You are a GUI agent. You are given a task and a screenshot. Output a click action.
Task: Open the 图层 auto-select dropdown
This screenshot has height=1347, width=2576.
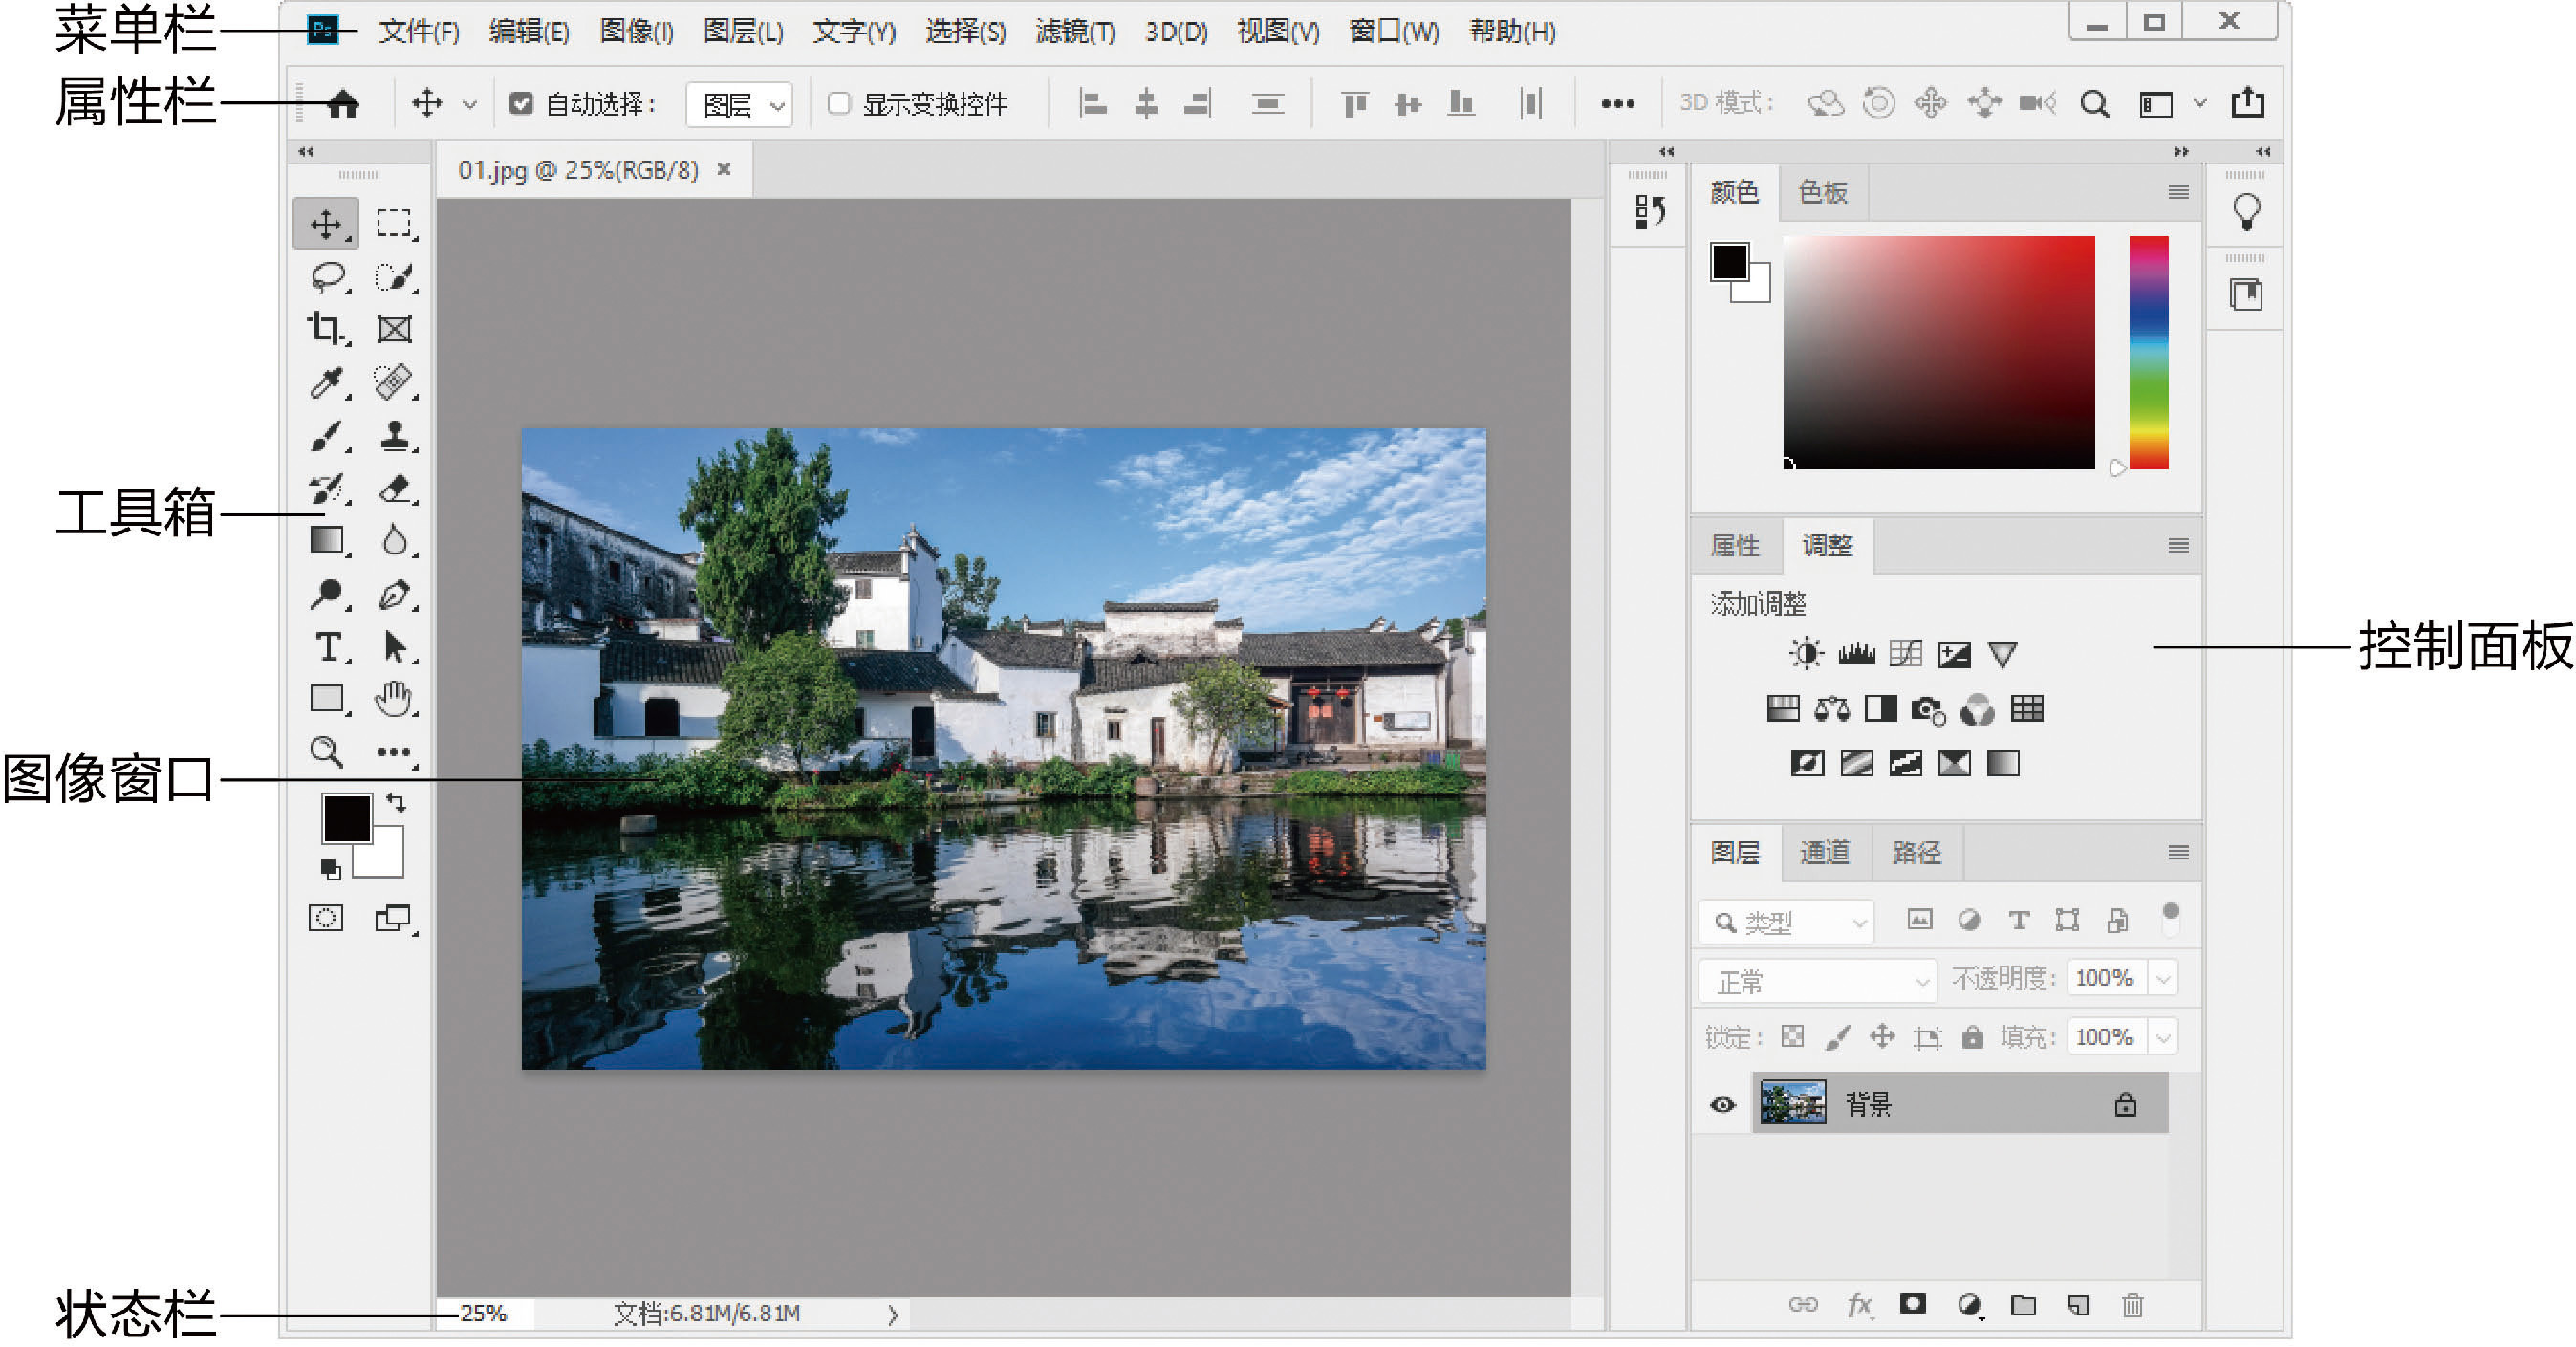point(740,104)
